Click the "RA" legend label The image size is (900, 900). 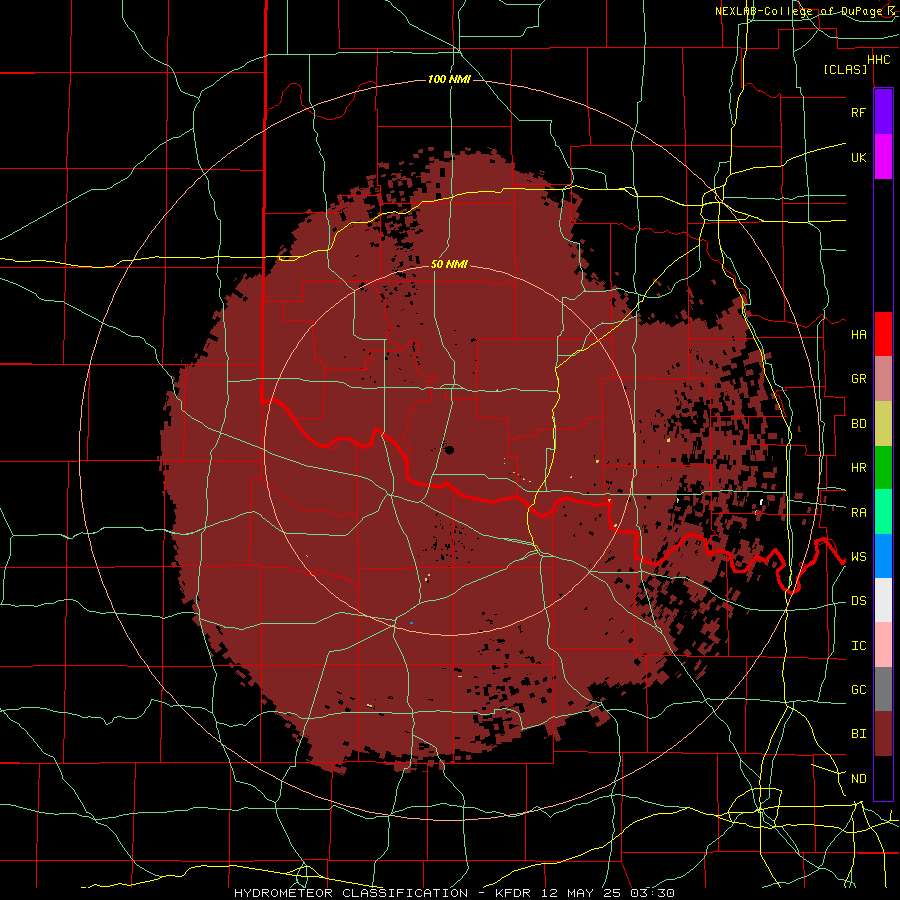[x=858, y=512]
